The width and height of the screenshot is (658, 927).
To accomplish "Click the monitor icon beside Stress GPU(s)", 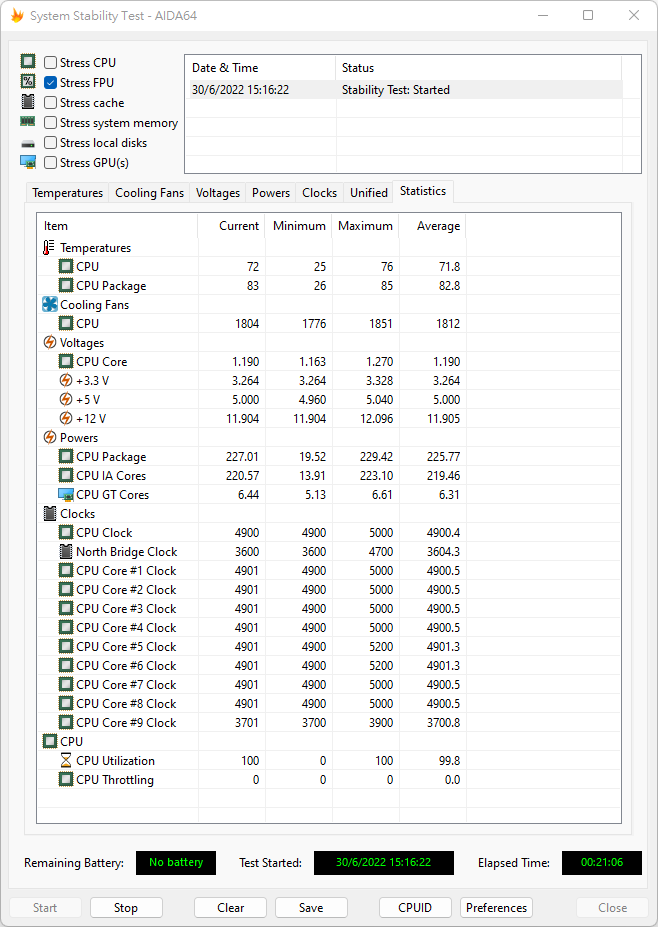I will click(28, 162).
